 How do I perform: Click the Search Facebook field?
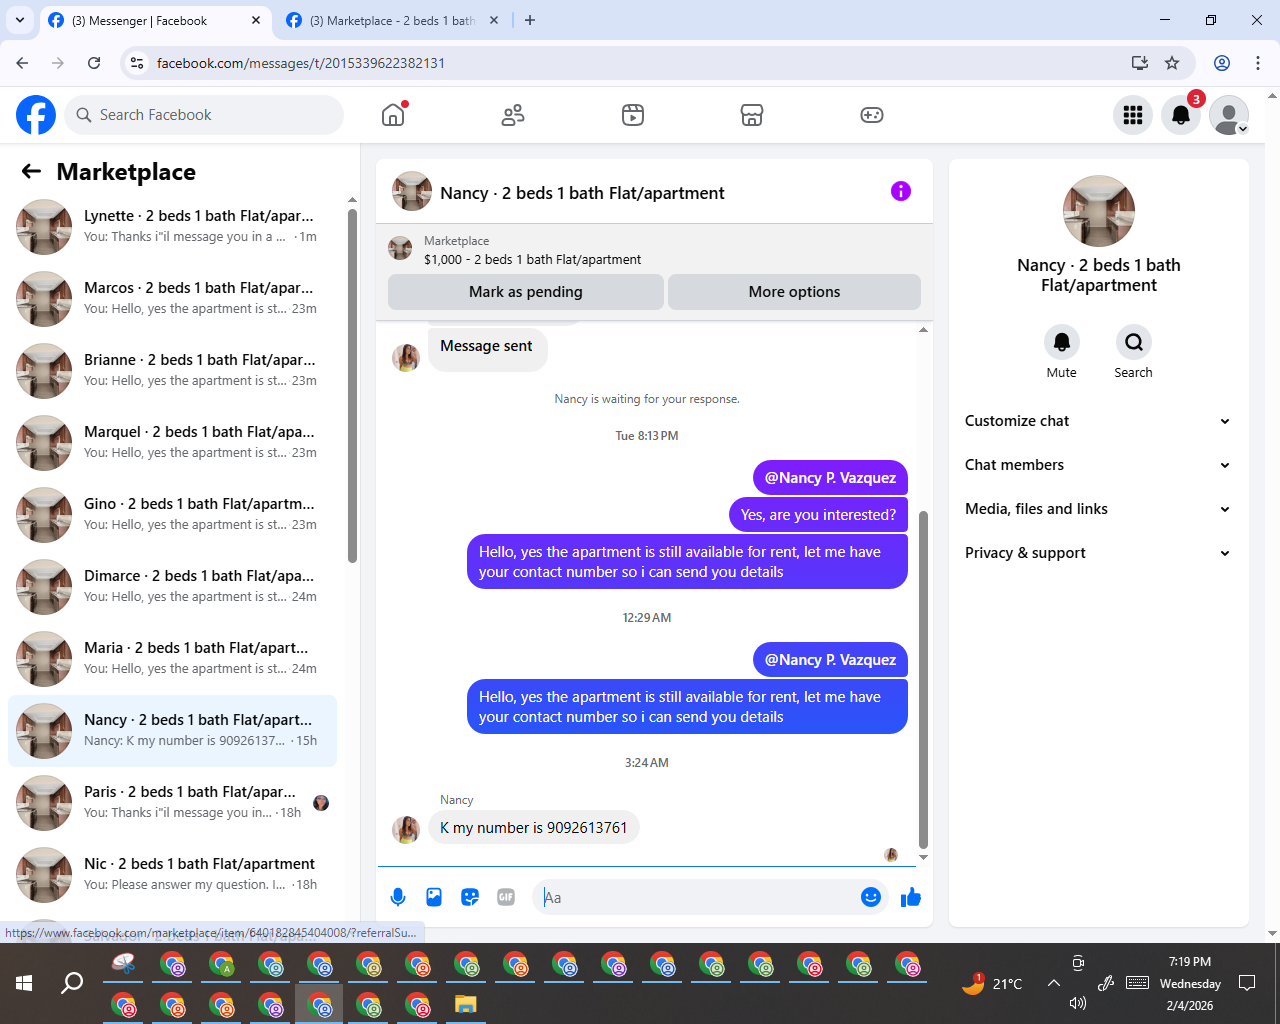tap(204, 115)
